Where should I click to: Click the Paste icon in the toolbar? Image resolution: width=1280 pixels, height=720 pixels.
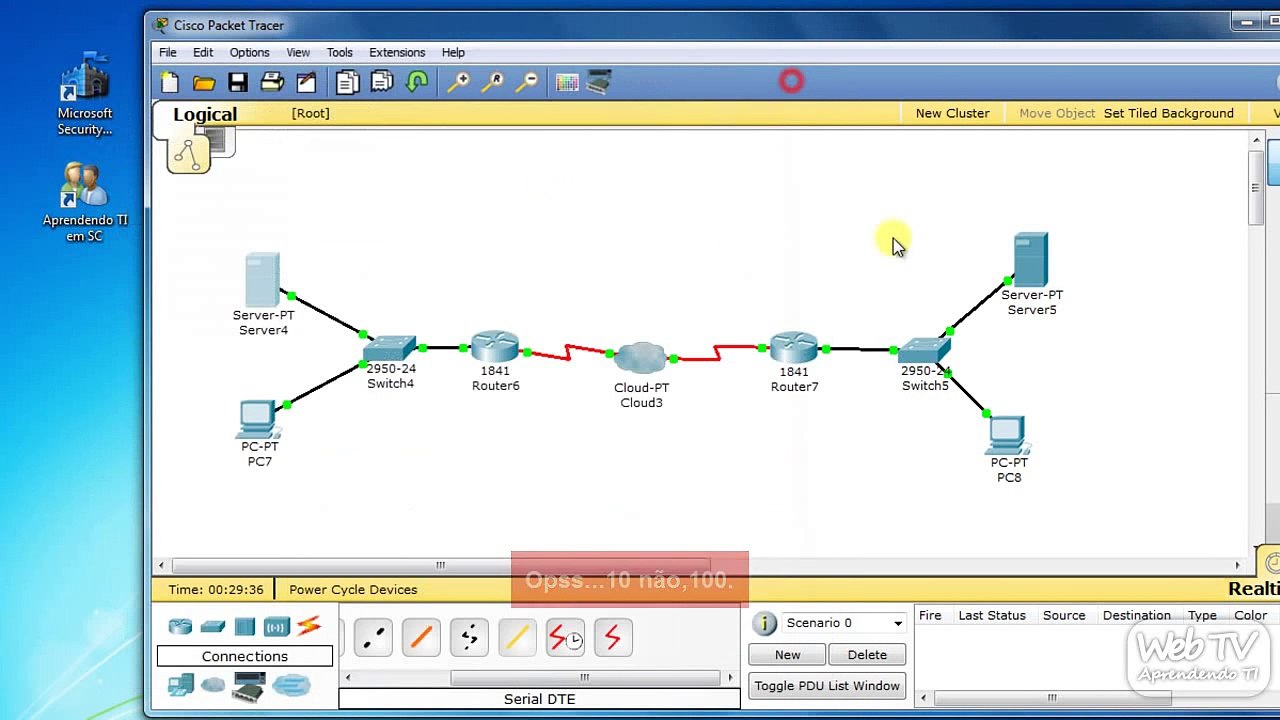(382, 83)
